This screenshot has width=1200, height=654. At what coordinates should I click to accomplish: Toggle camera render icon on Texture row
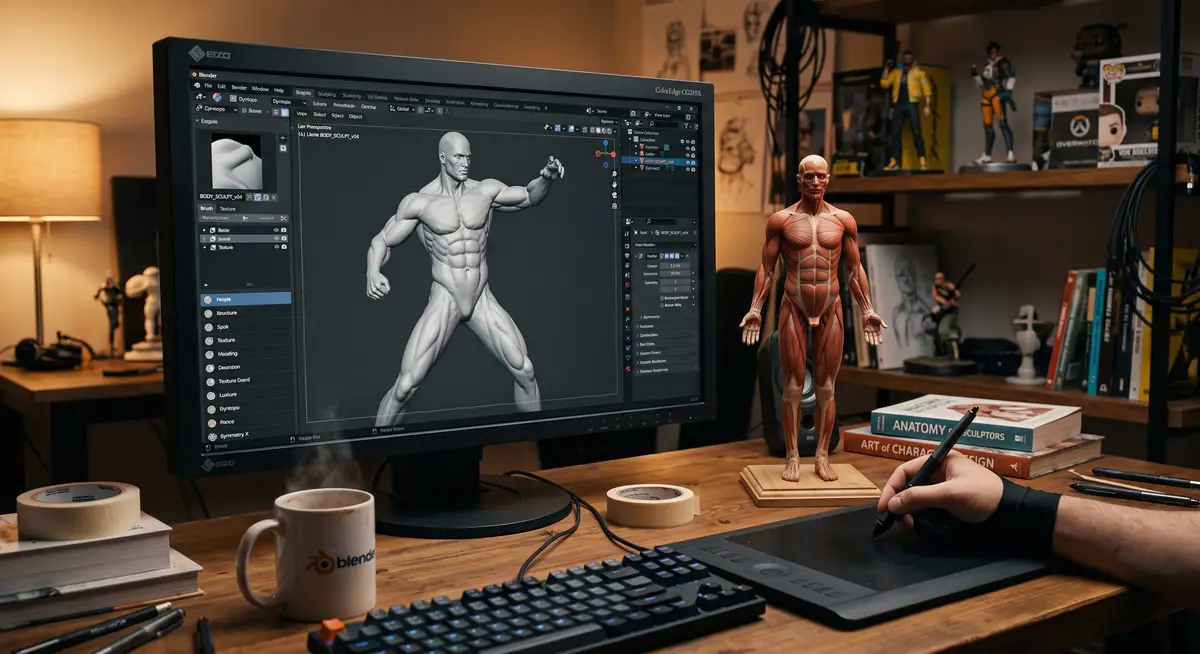tap(284, 247)
